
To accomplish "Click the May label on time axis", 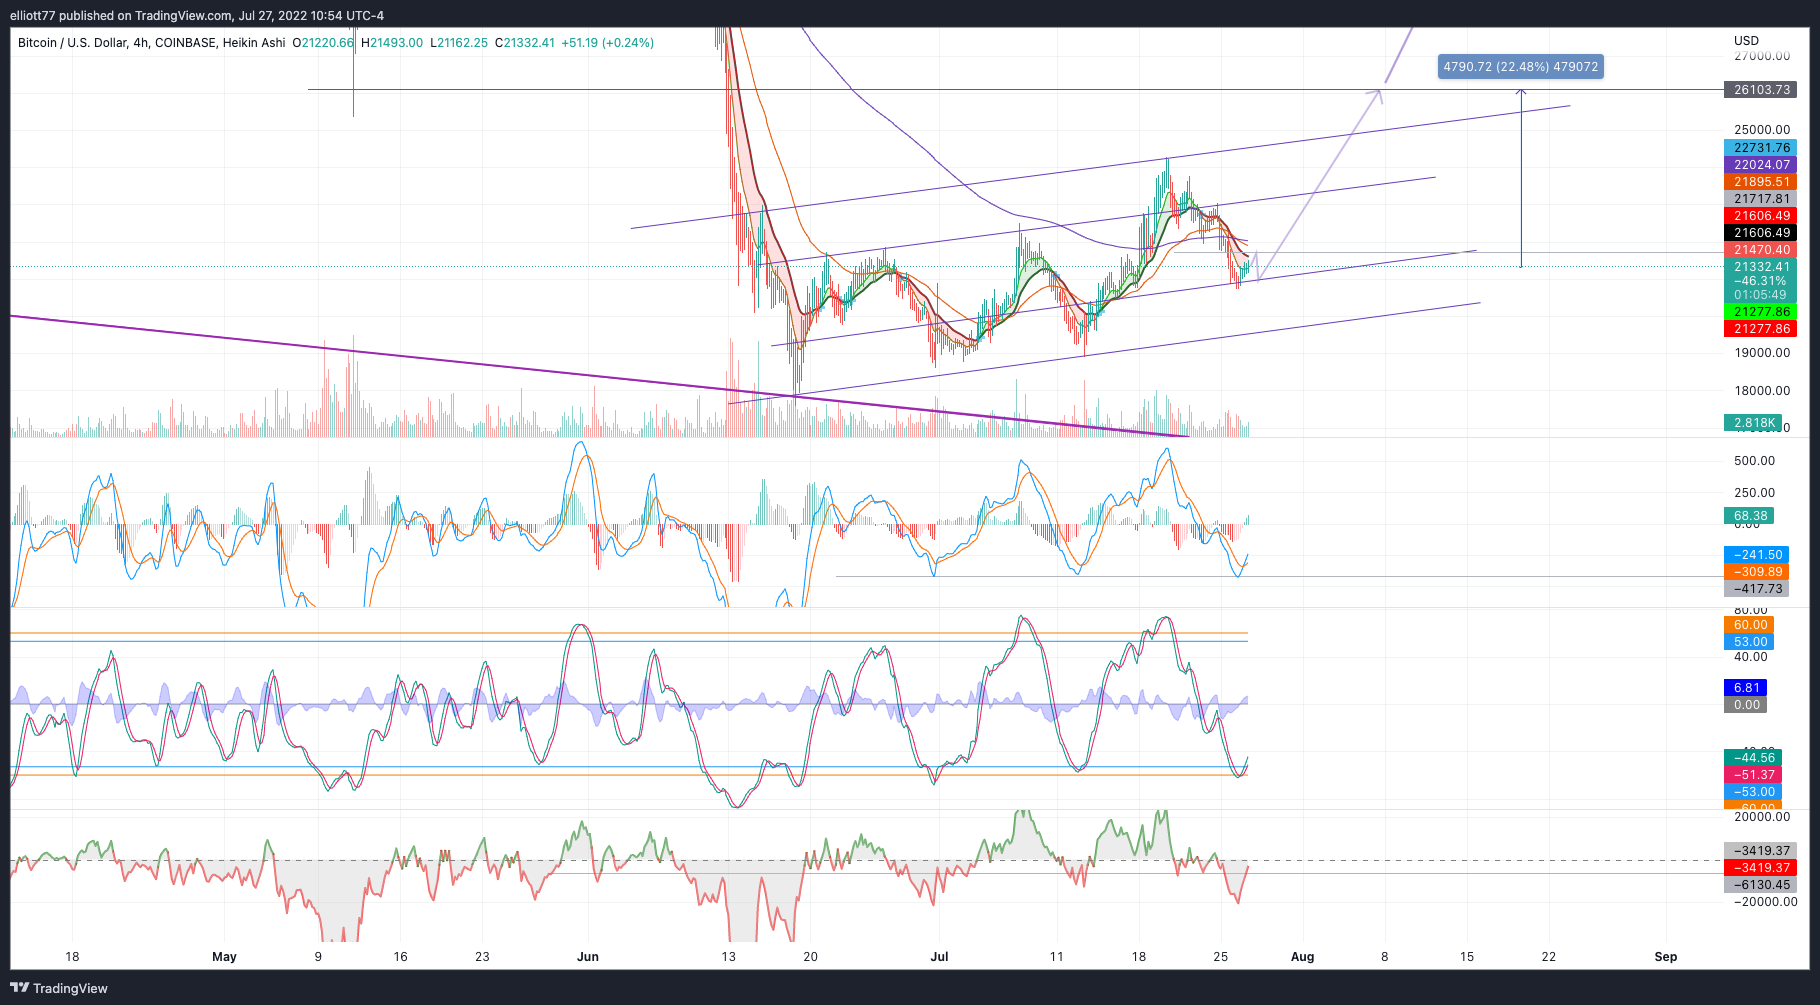I will (x=224, y=957).
